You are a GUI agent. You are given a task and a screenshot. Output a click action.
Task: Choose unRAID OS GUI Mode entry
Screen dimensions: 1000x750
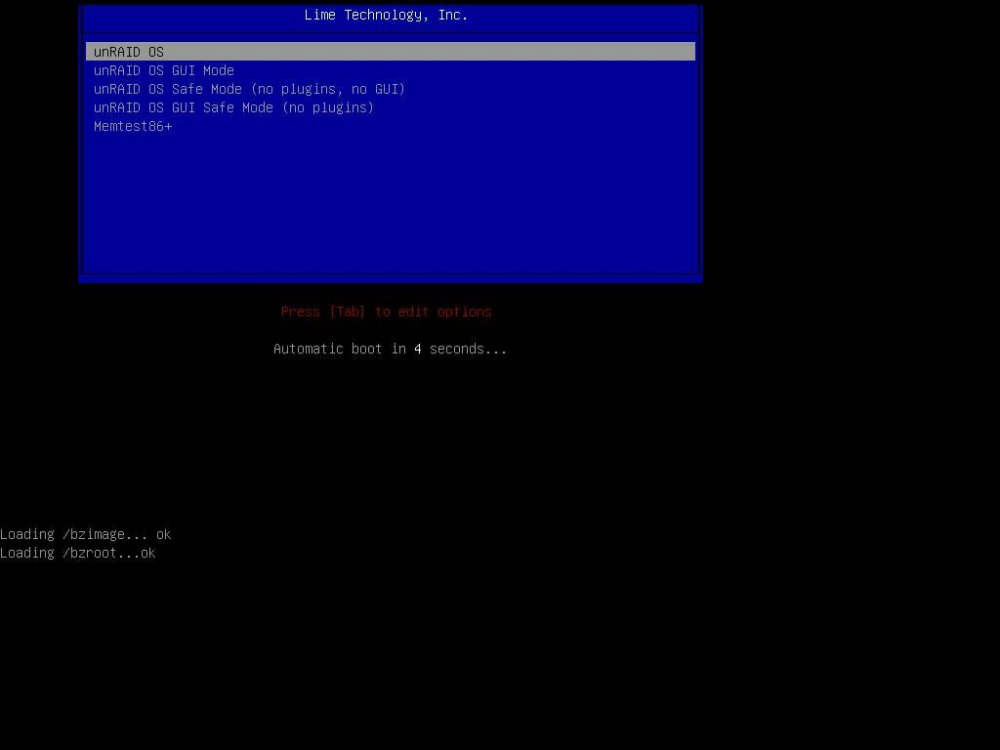click(x=164, y=70)
